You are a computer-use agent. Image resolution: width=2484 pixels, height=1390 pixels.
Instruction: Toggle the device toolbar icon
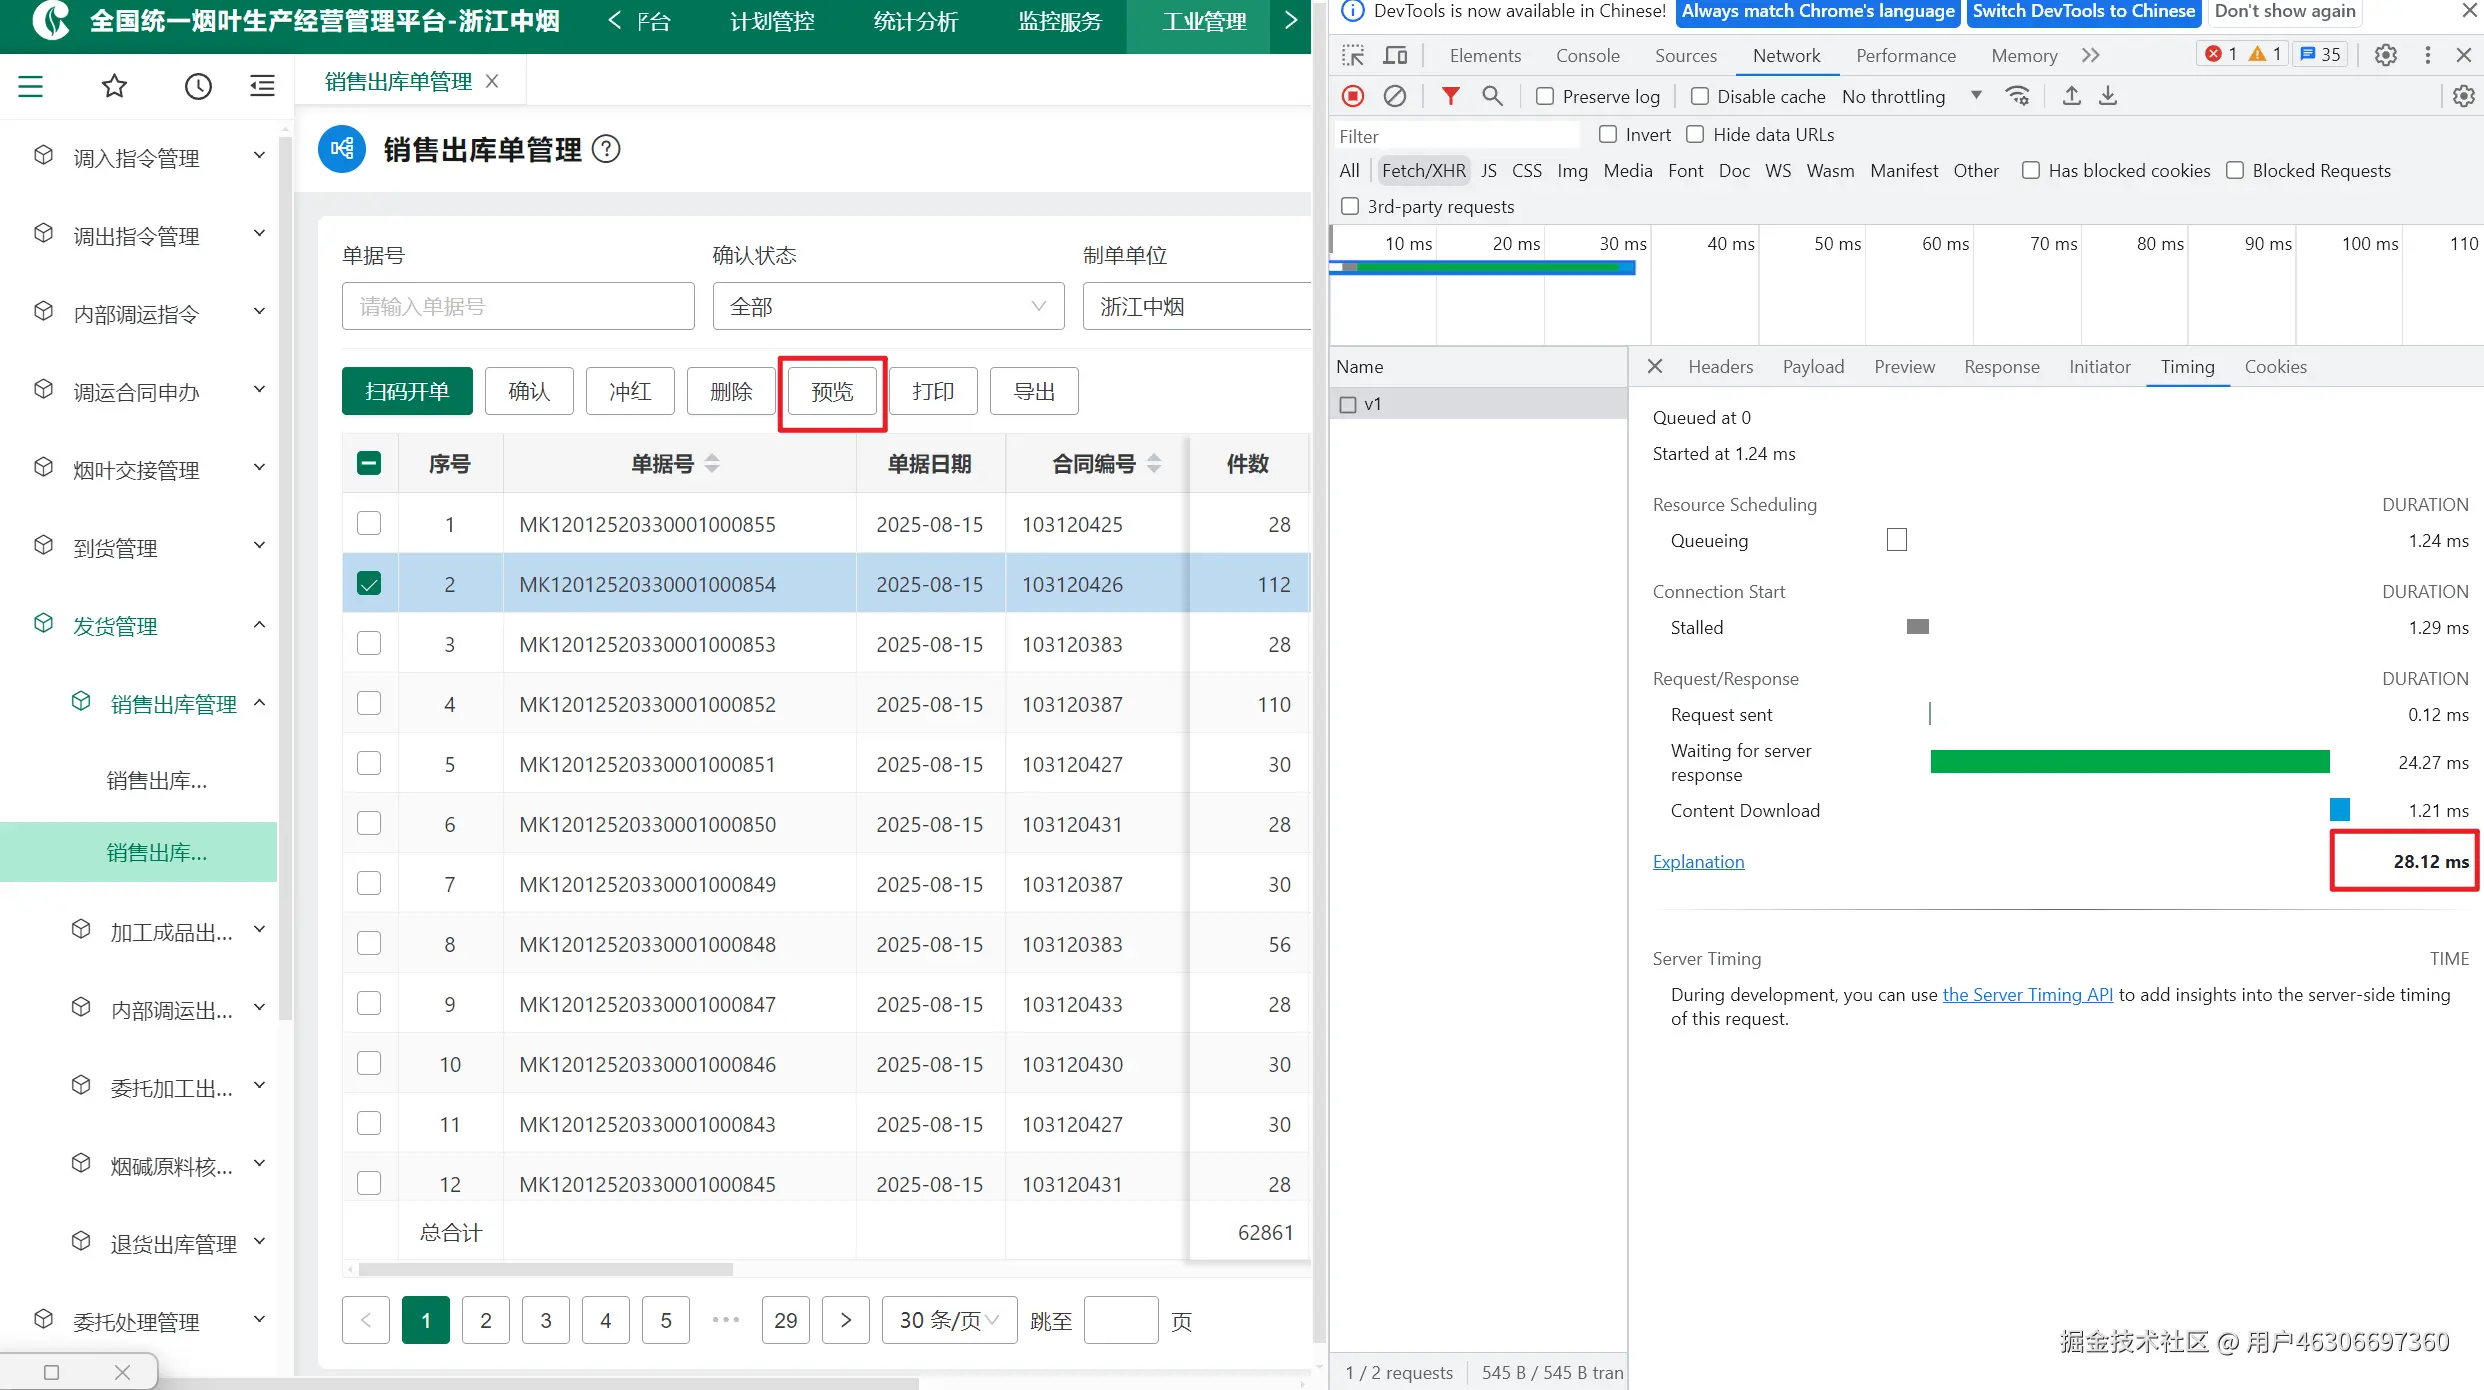(1395, 55)
